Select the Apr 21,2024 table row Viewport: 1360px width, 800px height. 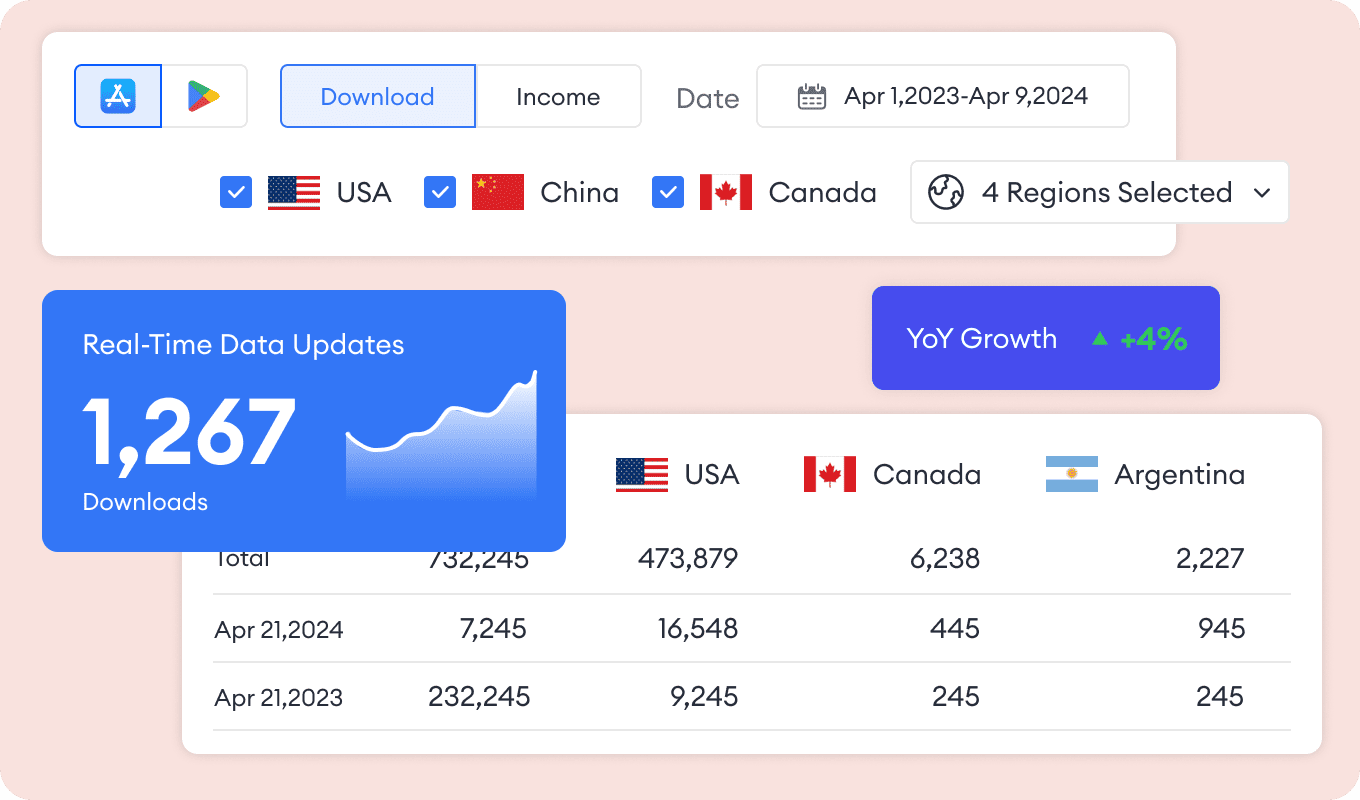pyautogui.click(x=750, y=628)
